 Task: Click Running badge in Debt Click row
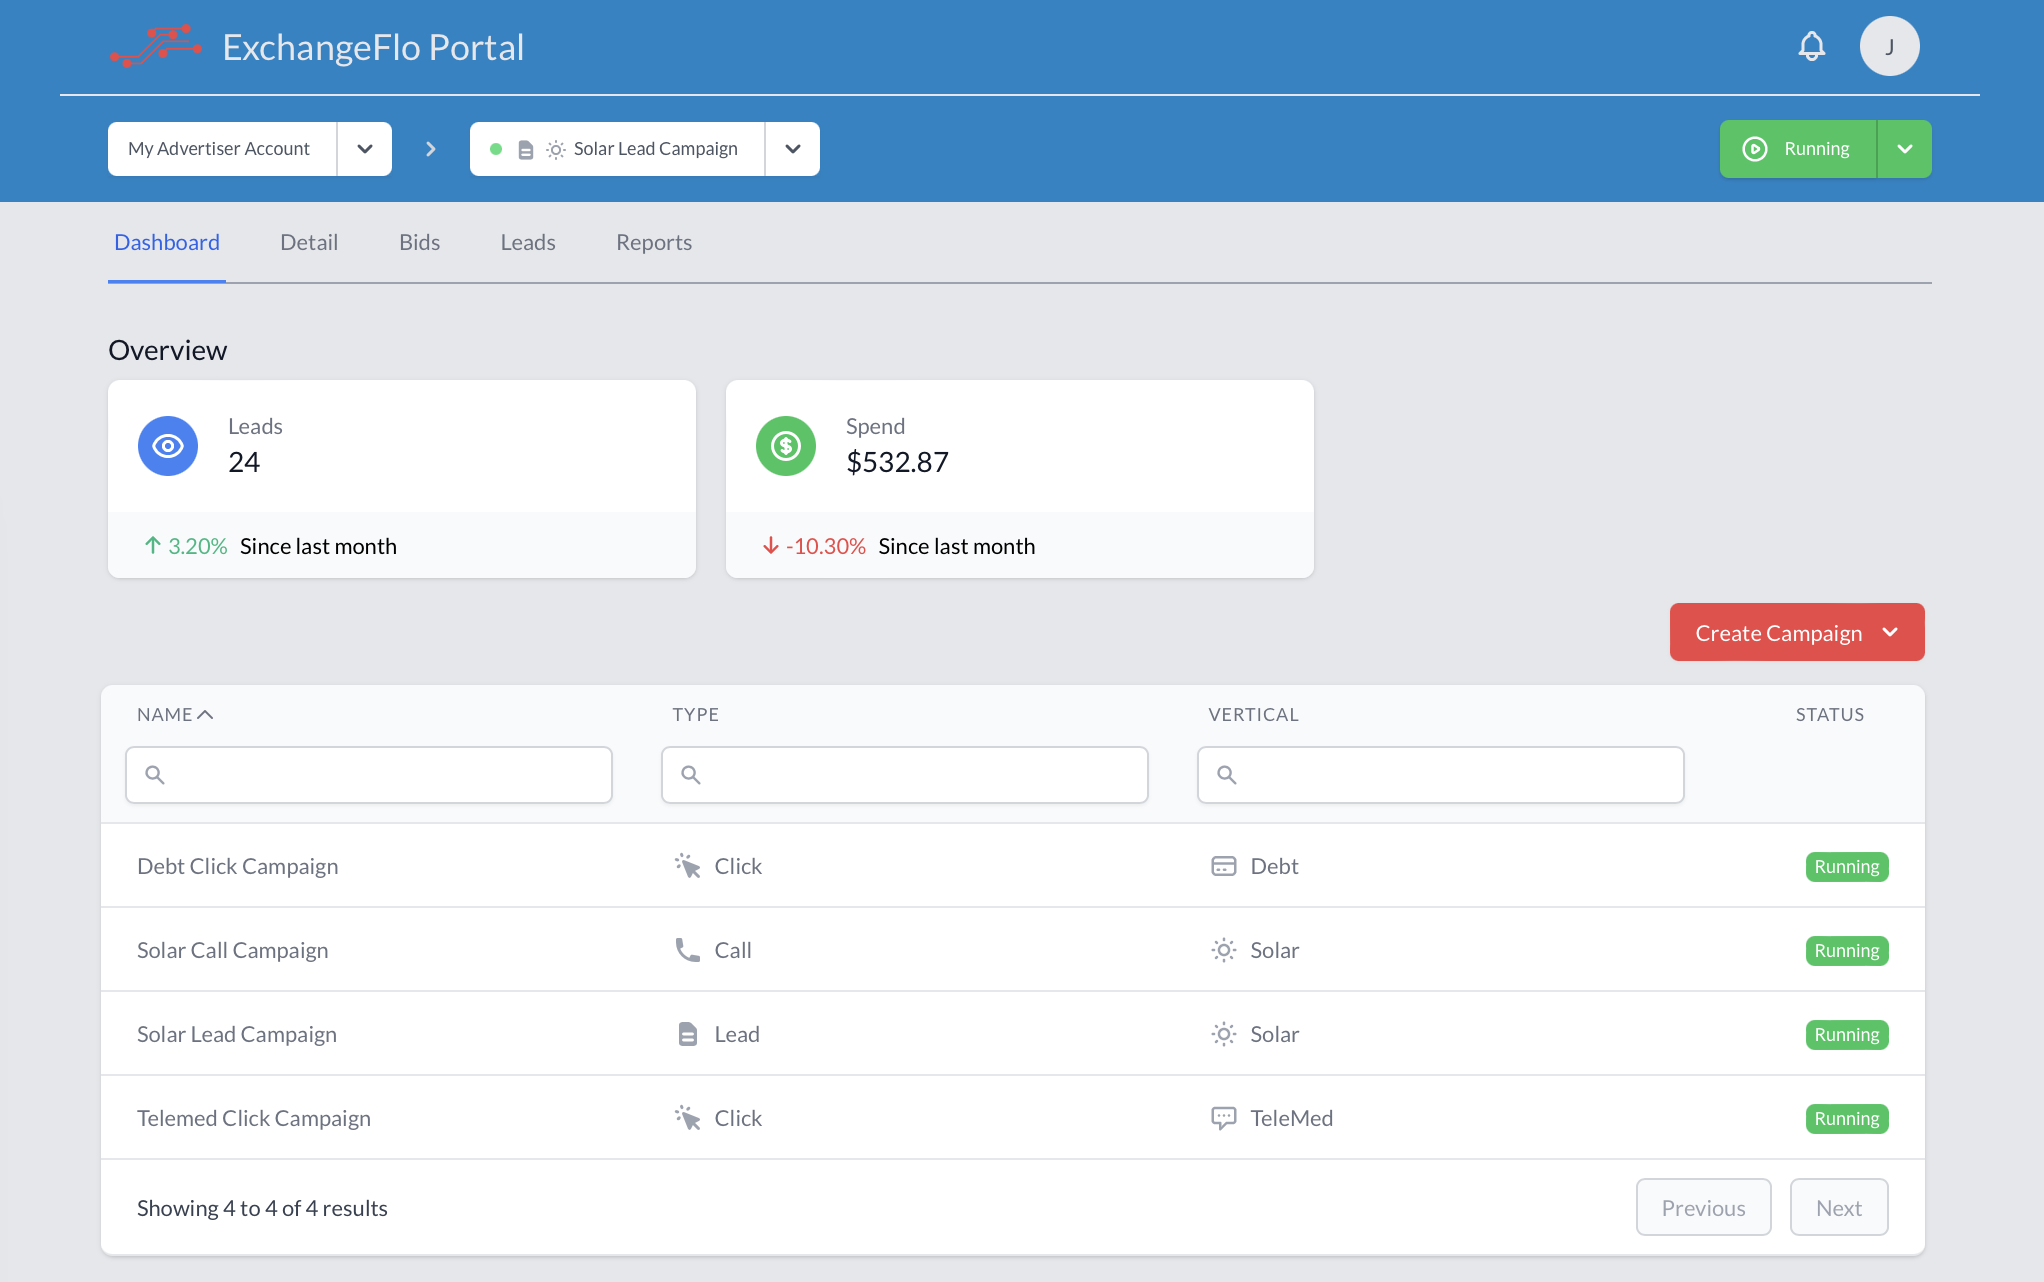(1846, 866)
